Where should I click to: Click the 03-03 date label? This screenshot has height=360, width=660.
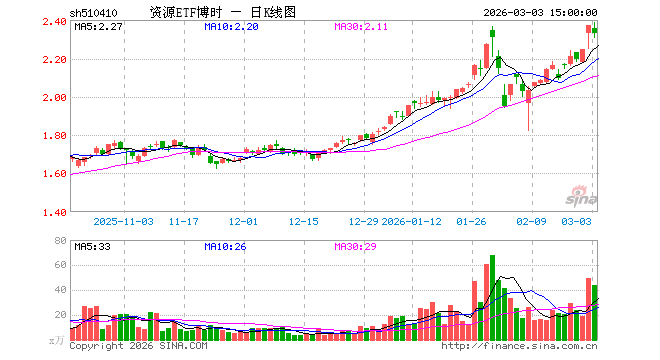[x=576, y=221]
